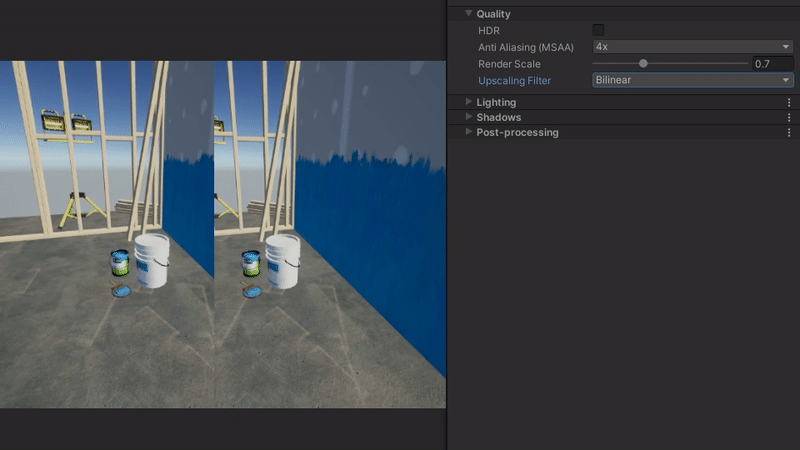Click the white bucket in the right view
This screenshot has height=450, width=800.
(x=283, y=261)
